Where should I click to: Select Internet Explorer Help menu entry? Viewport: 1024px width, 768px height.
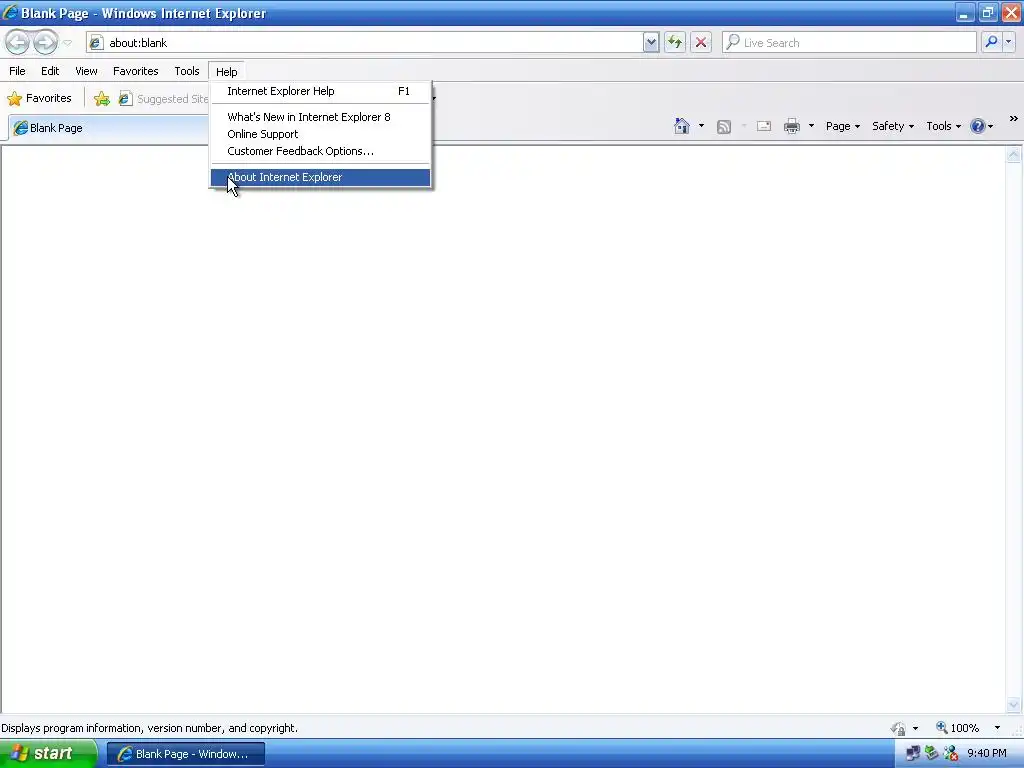click(x=320, y=91)
